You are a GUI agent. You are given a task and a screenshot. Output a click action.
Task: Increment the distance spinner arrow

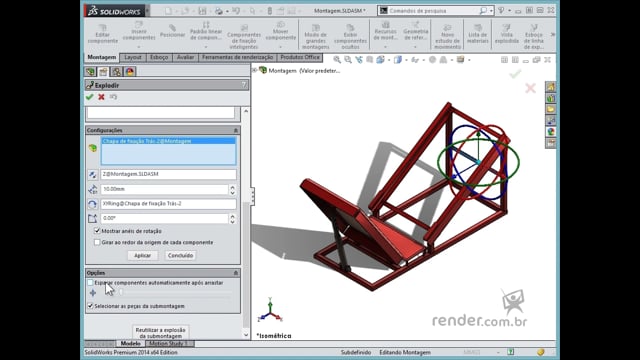[232, 187]
